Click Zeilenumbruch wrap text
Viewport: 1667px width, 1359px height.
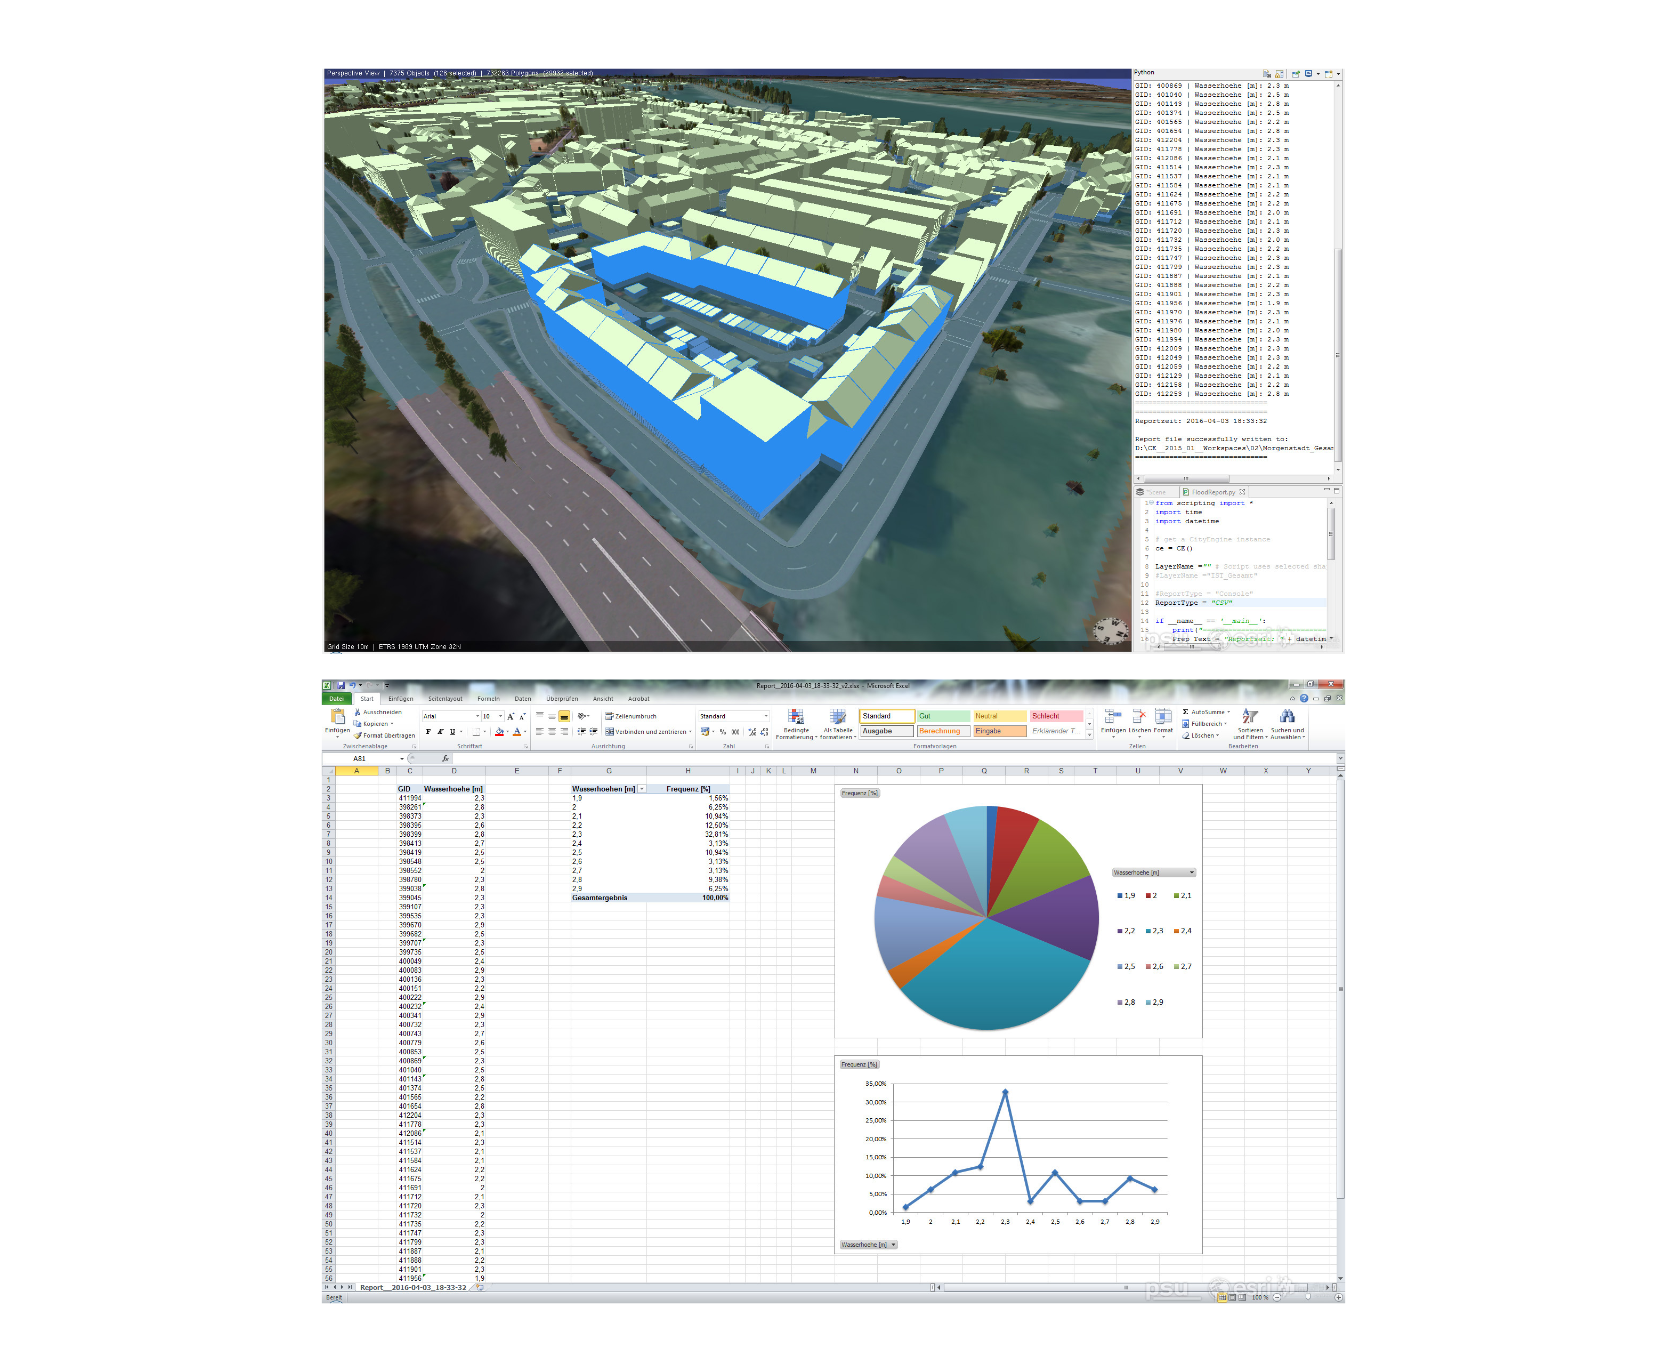coord(631,716)
